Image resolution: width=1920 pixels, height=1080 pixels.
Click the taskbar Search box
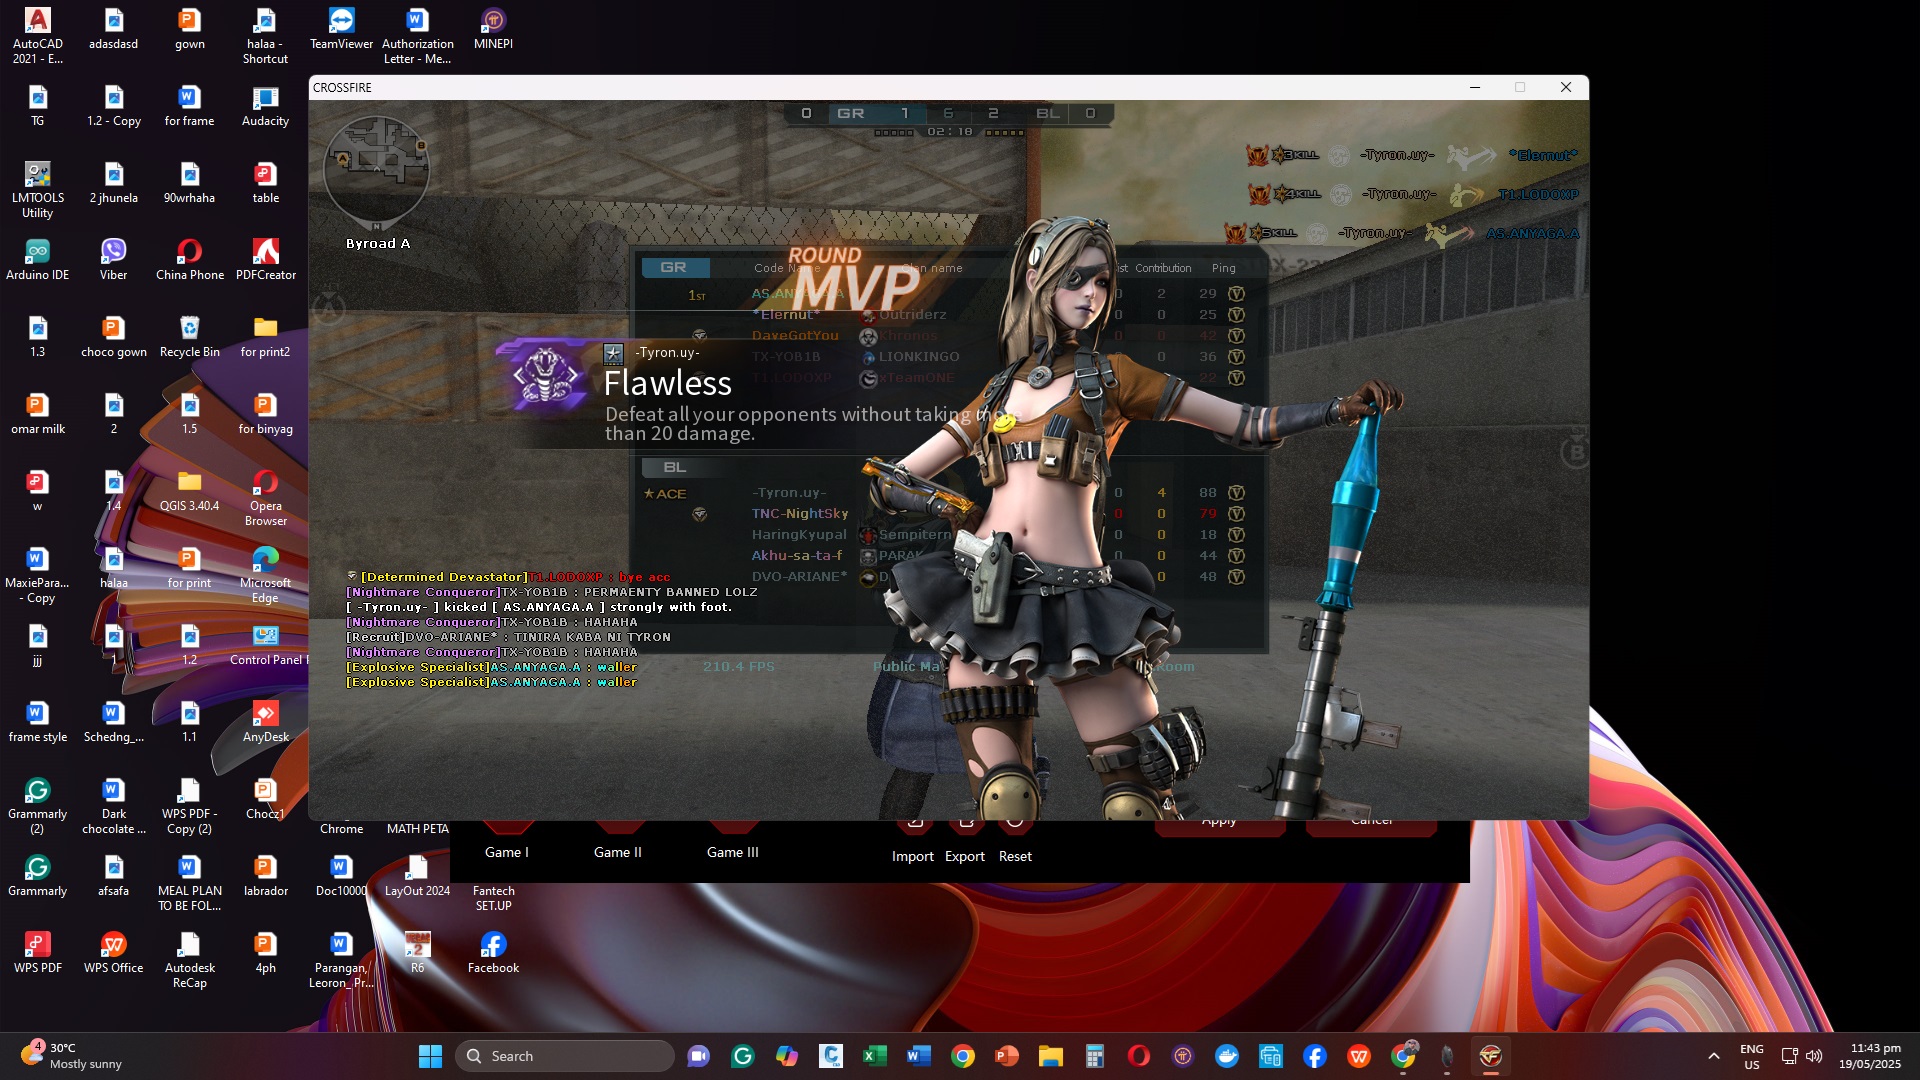(565, 1056)
